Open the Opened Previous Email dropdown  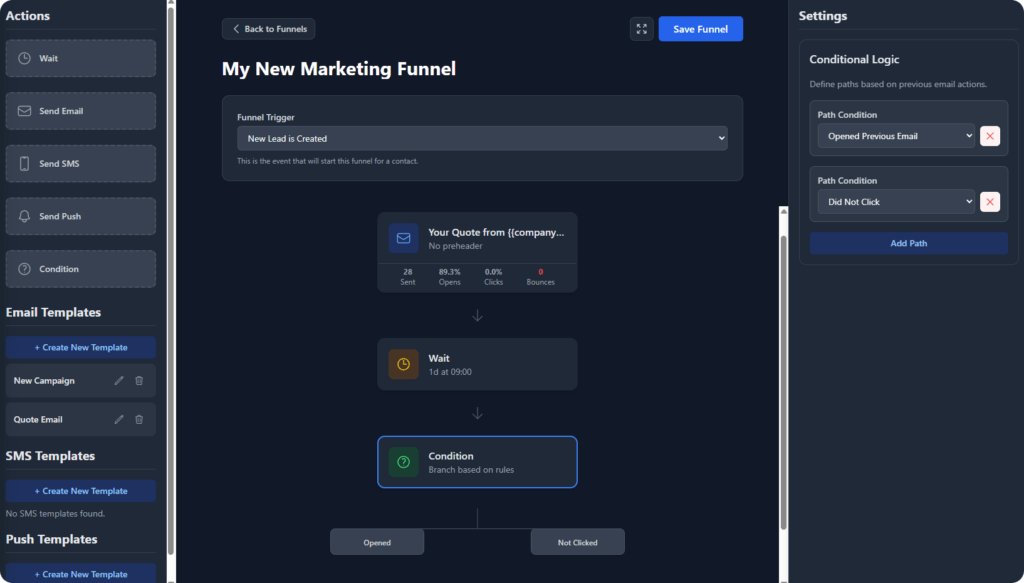tap(896, 136)
